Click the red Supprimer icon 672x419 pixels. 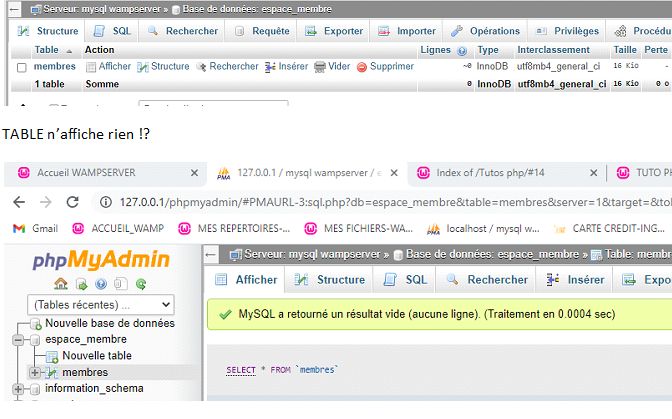362,67
